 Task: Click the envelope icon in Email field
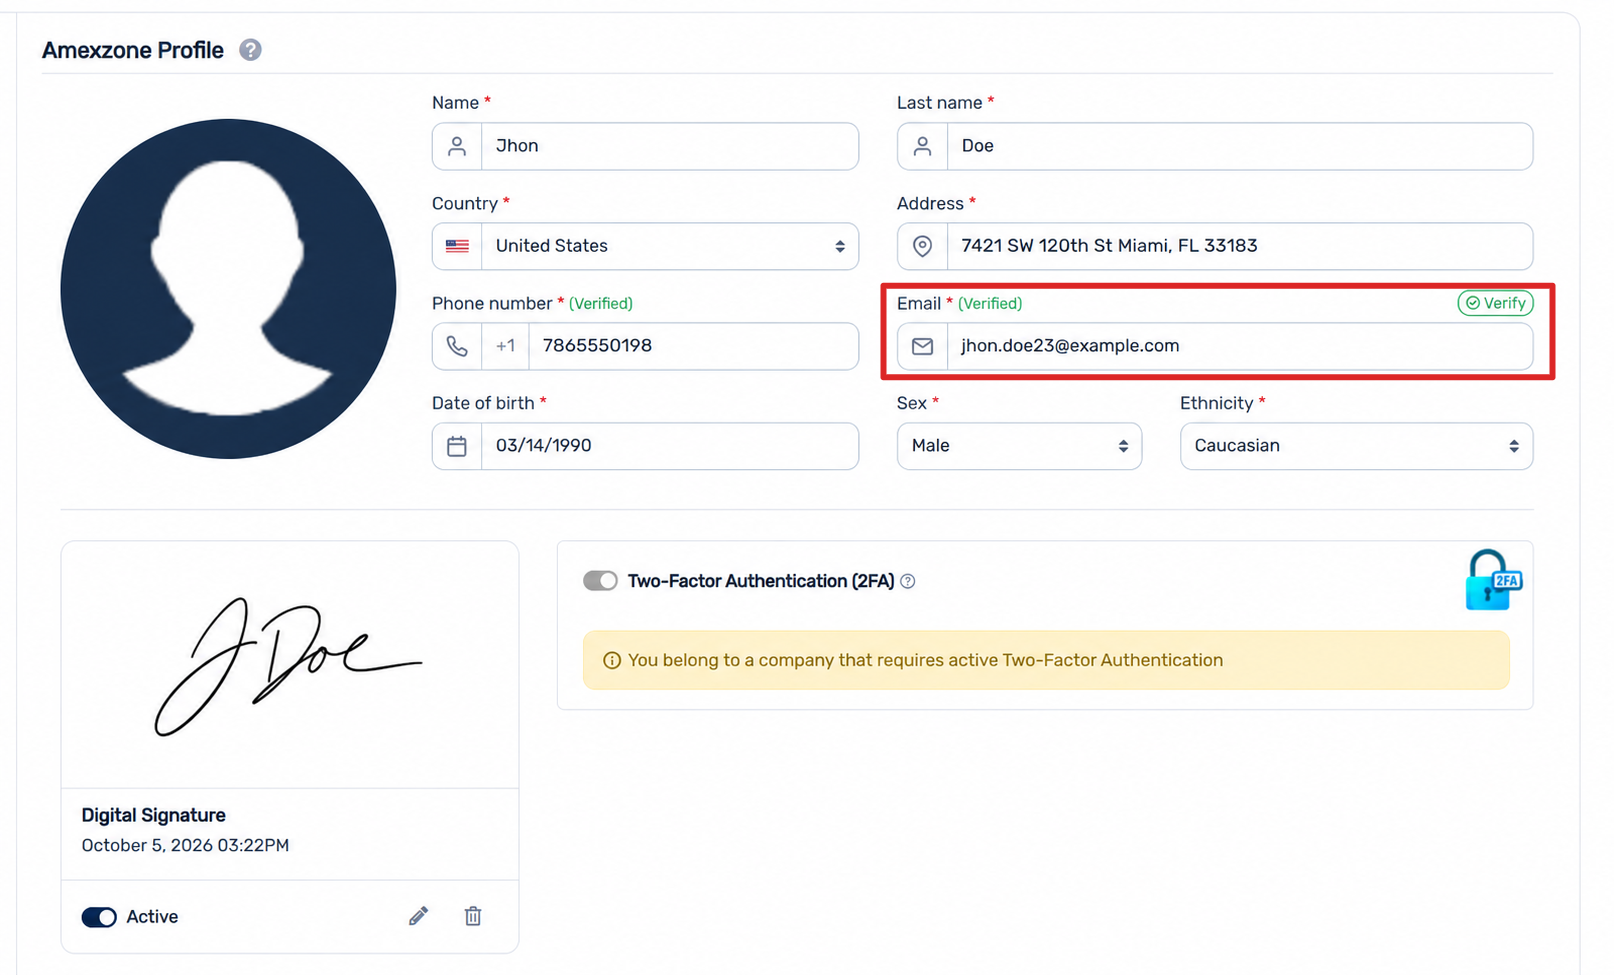click(922, 346)
